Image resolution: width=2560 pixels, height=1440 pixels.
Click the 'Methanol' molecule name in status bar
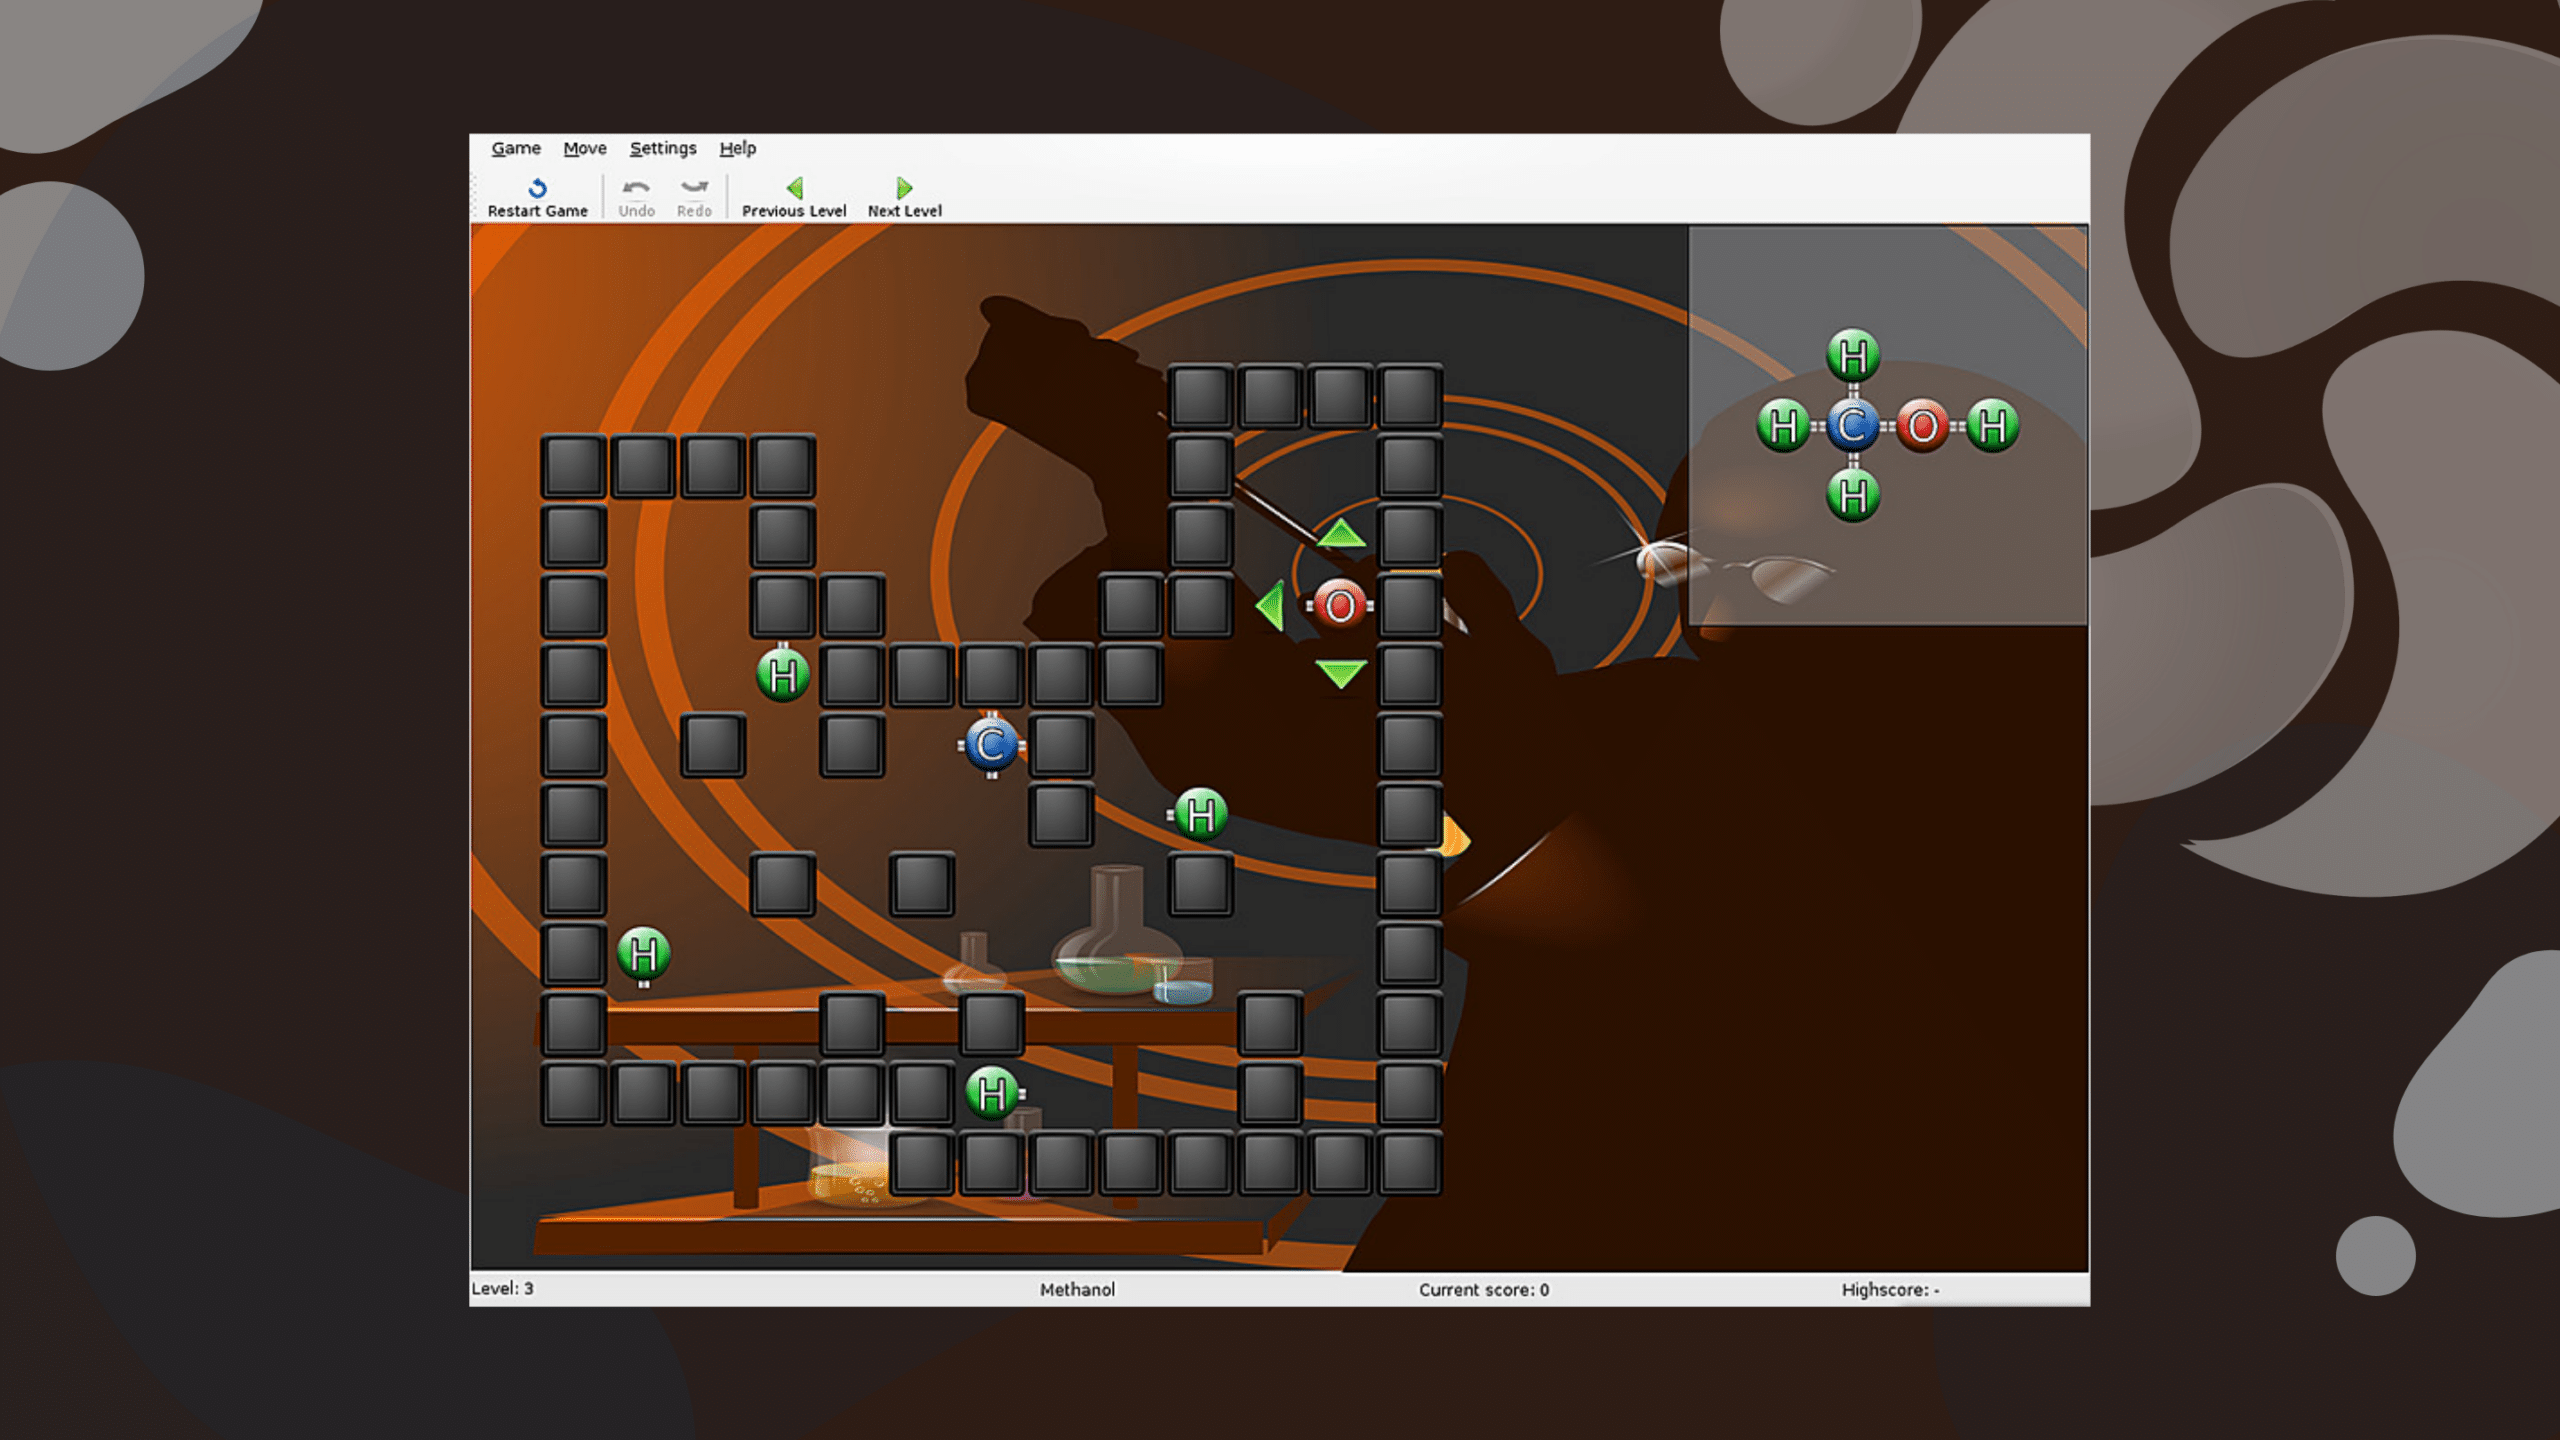coord(1077,1289)
